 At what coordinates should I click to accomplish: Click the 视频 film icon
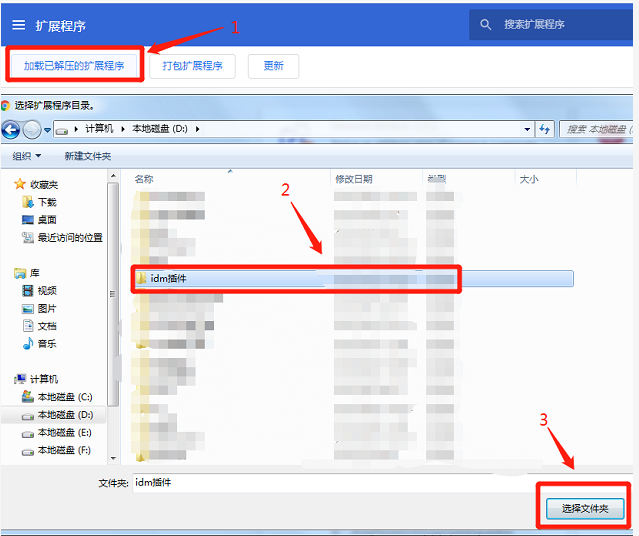[28, 291]
